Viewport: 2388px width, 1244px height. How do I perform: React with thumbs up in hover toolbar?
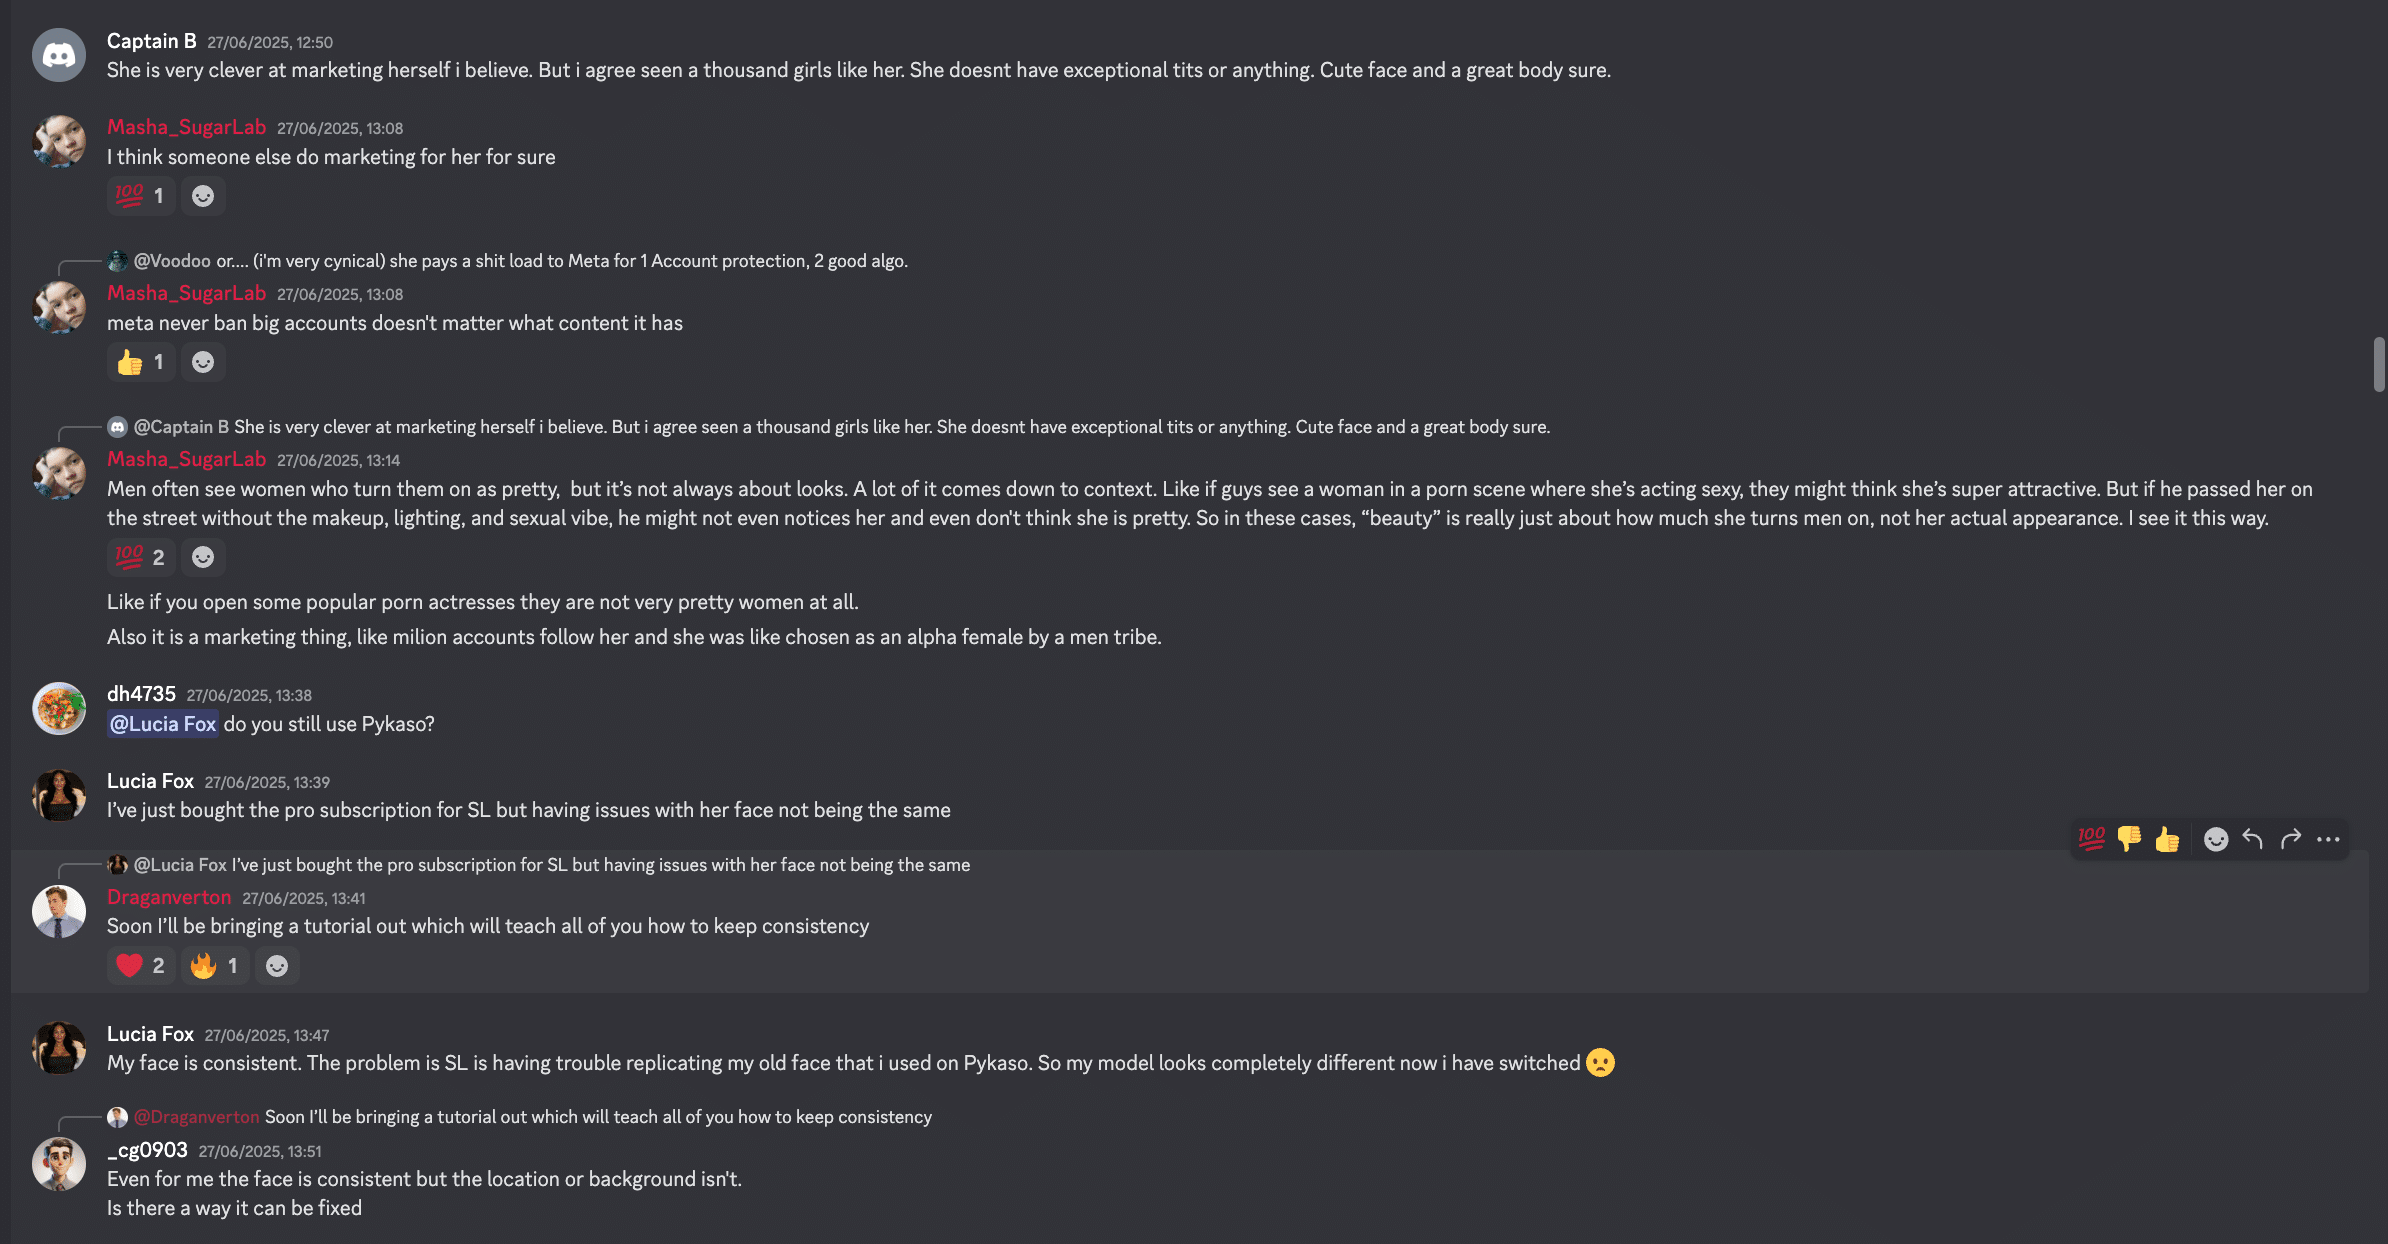coord(2167,839)
